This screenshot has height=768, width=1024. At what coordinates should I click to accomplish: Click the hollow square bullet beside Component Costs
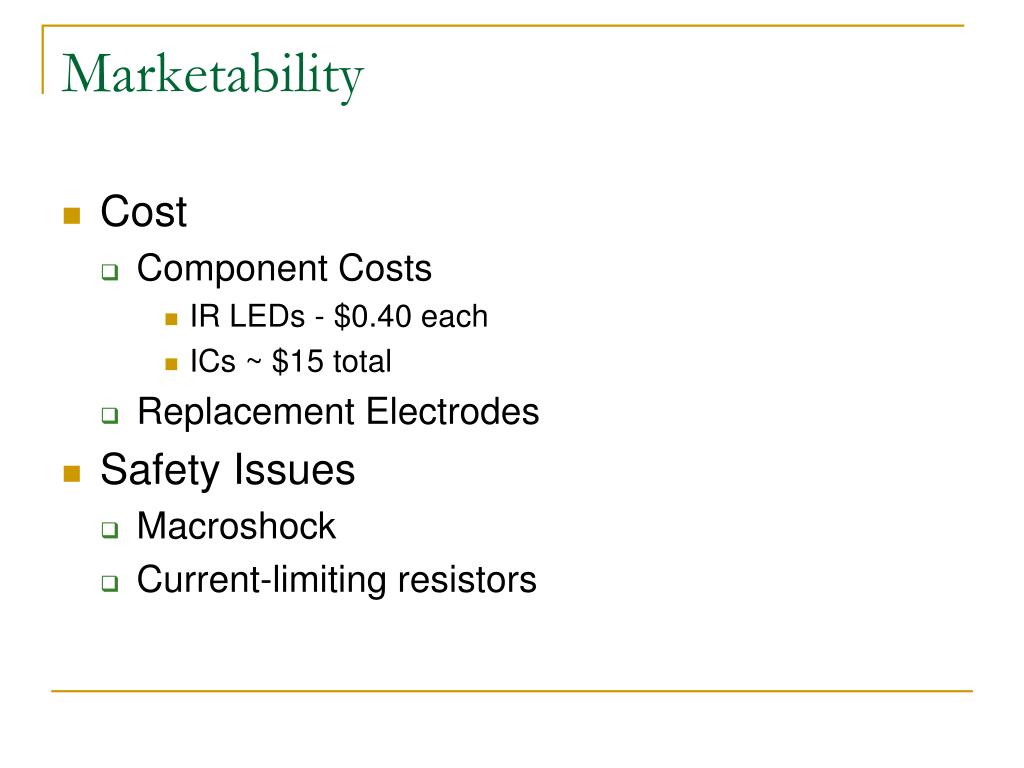coord(110,272)
